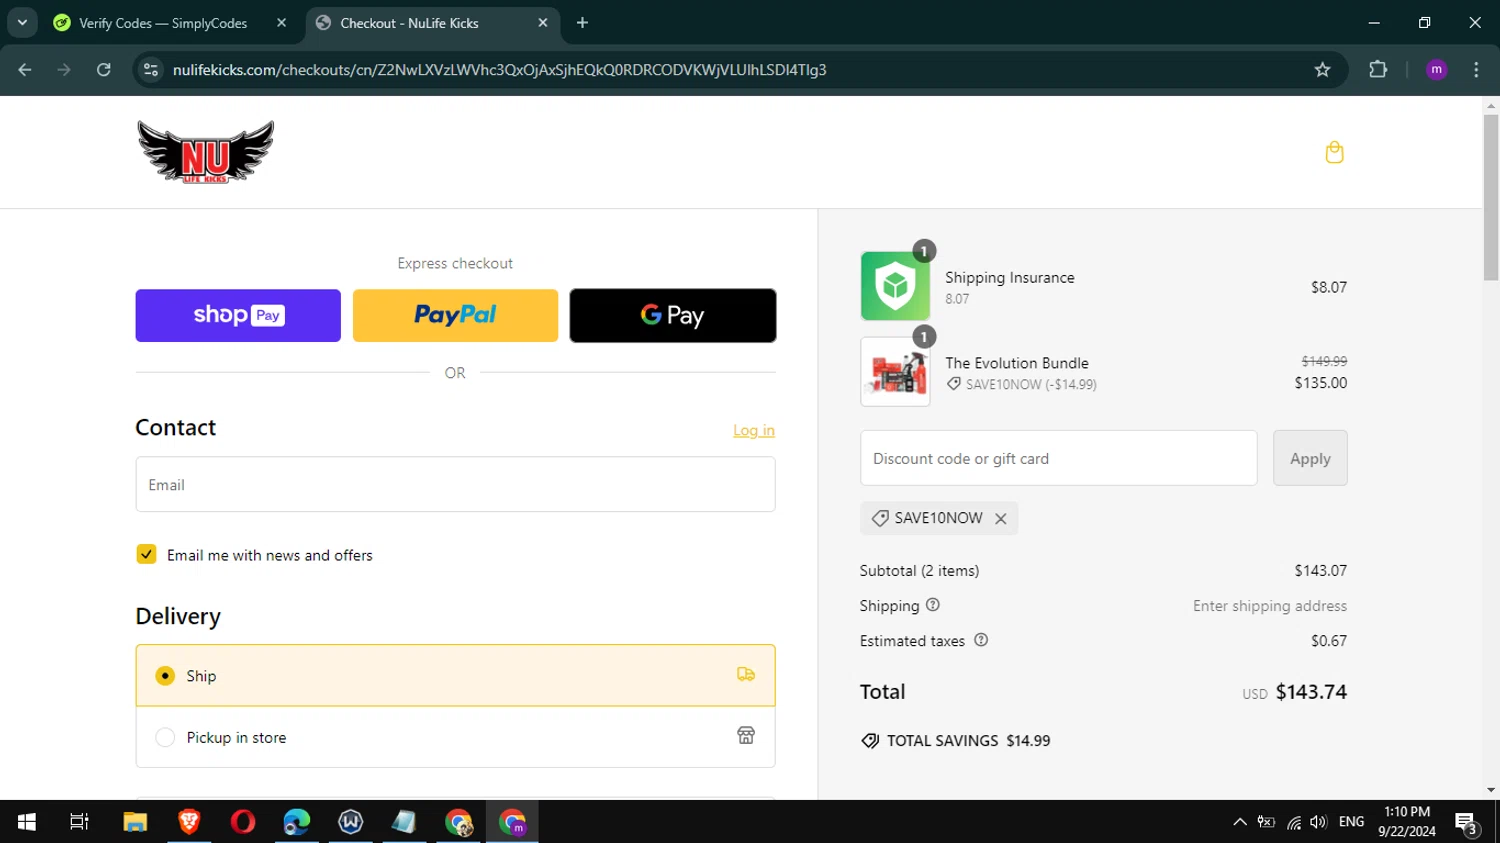Open the Chrome three-dot menu
The height and width of the screenshot is (843, 1500).
(1476, 69)
